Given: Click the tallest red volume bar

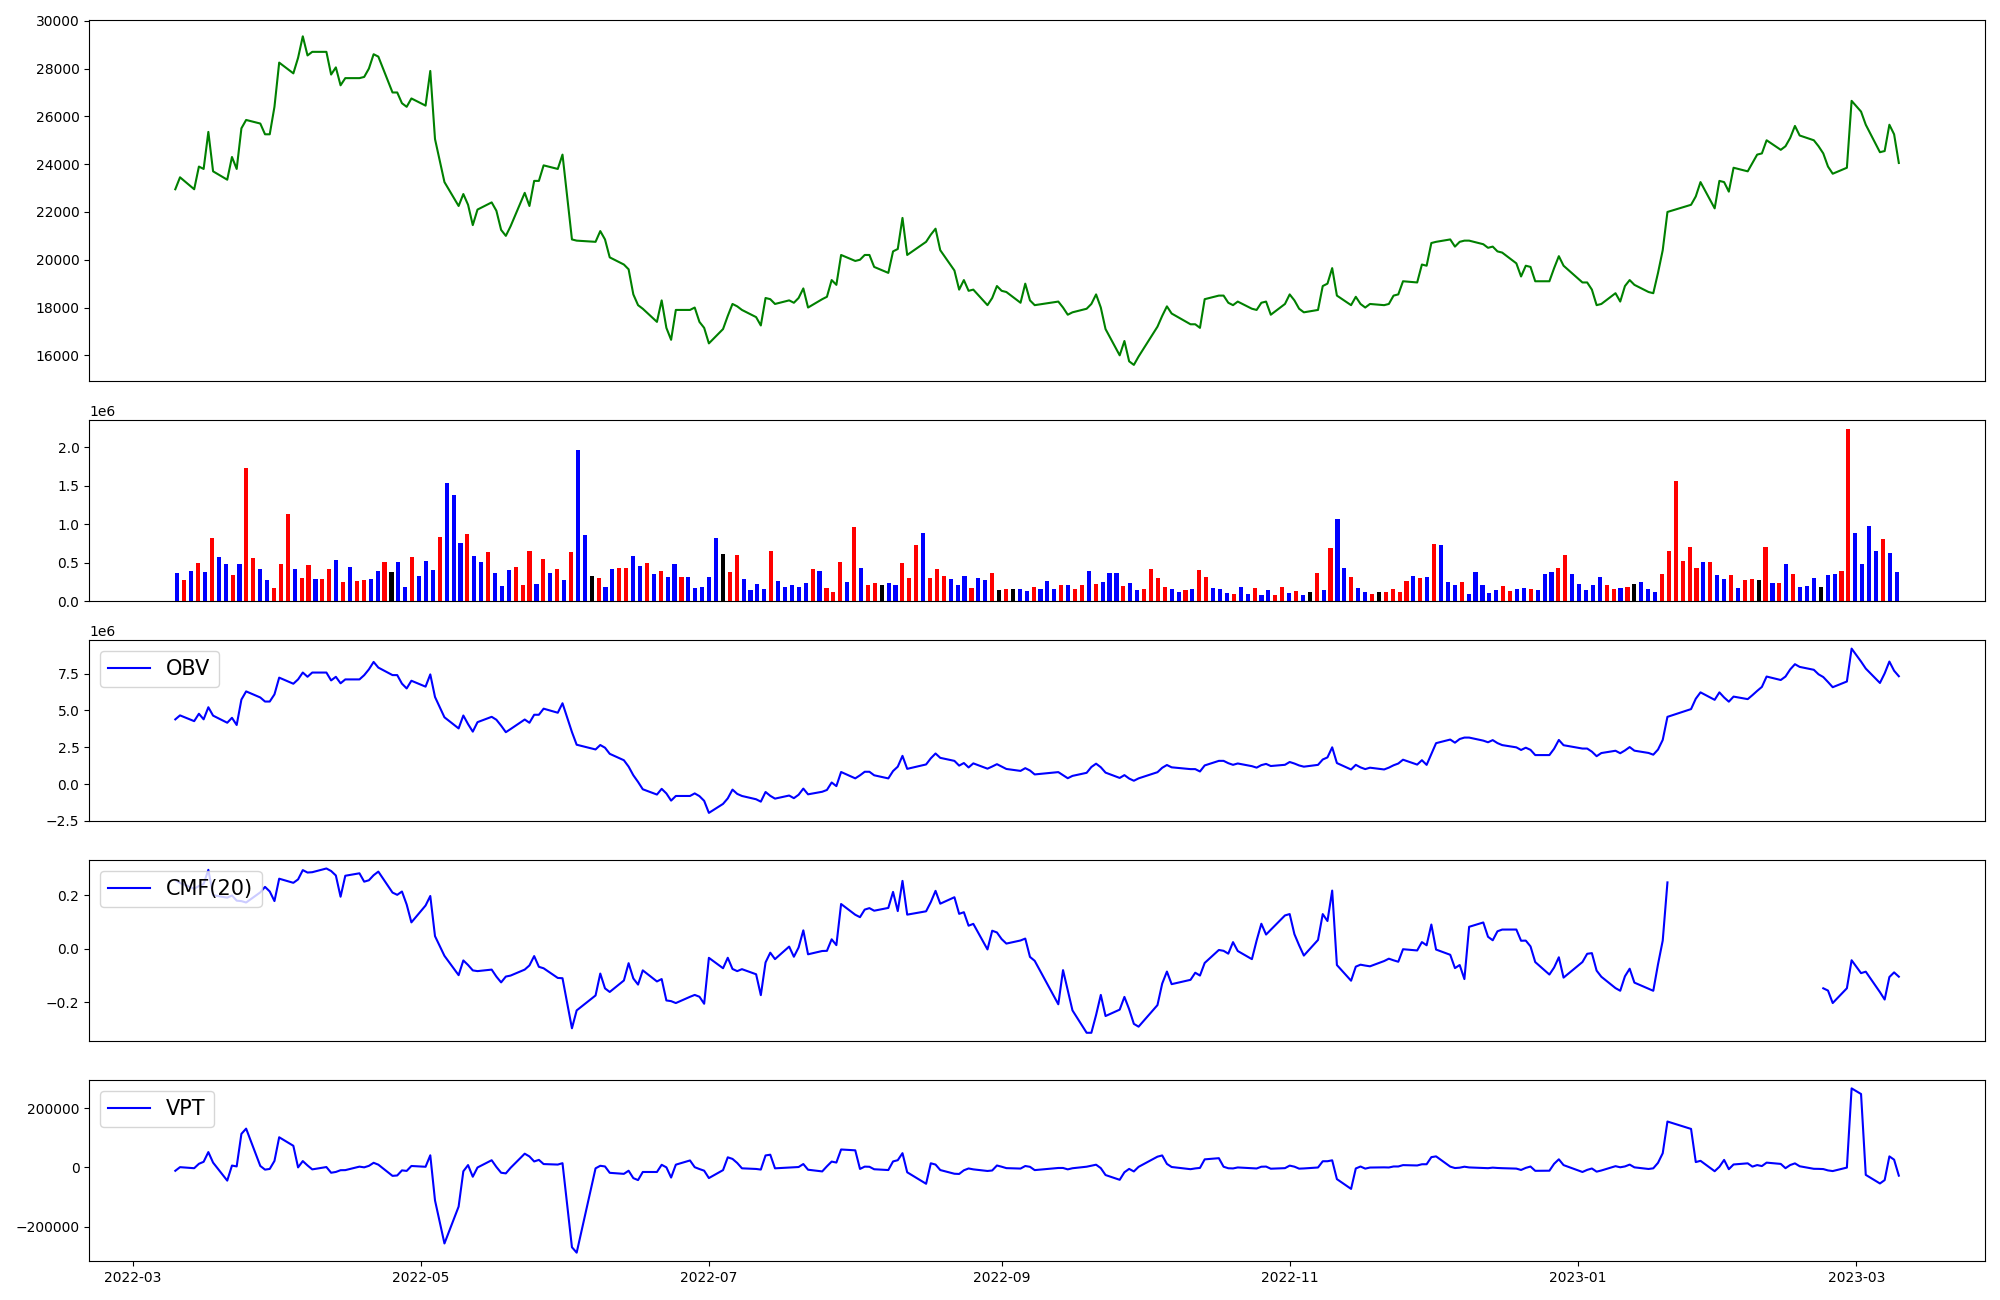Looking at the screenshot, I should (1848, 515).
